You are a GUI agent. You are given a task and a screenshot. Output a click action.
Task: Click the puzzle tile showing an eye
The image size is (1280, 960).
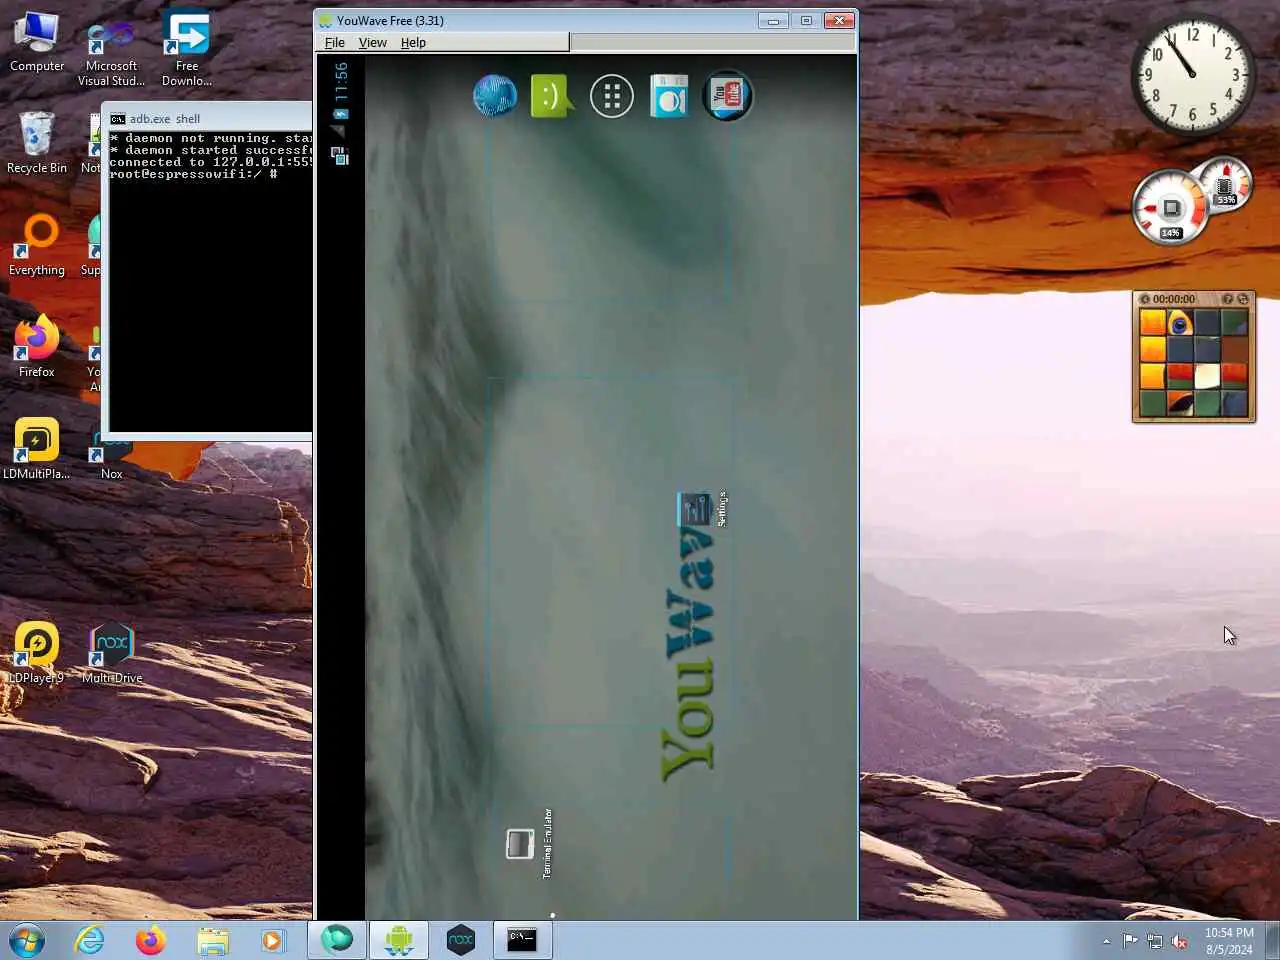[x=1180, y=323]
